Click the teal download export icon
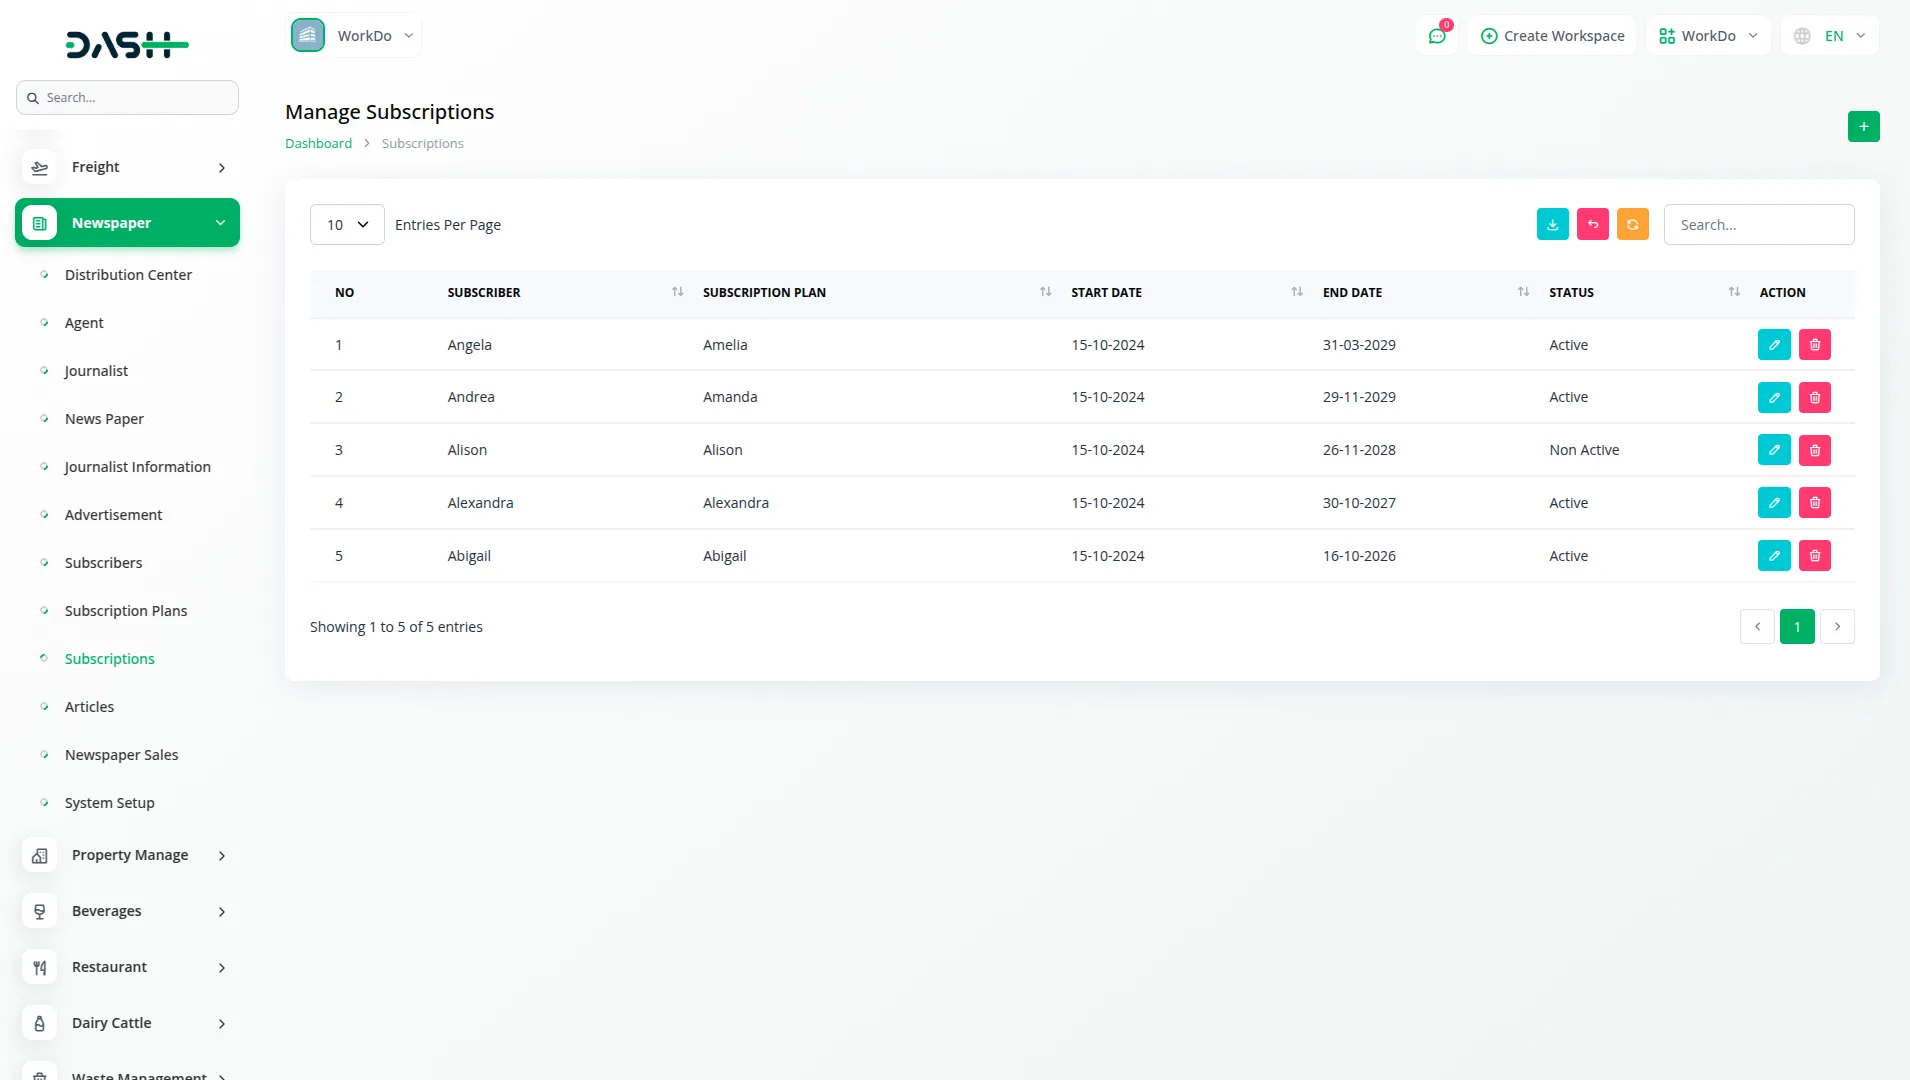The height and width of the screenshot is (1080, 1910). [1552, 225]
